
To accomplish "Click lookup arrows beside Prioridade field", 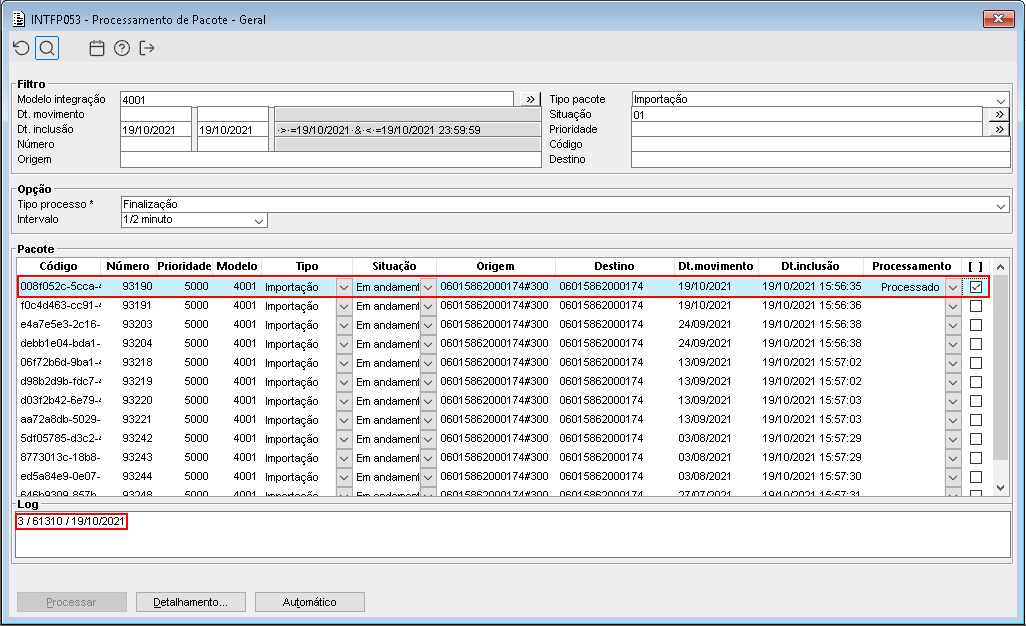I will coord(998,129).
